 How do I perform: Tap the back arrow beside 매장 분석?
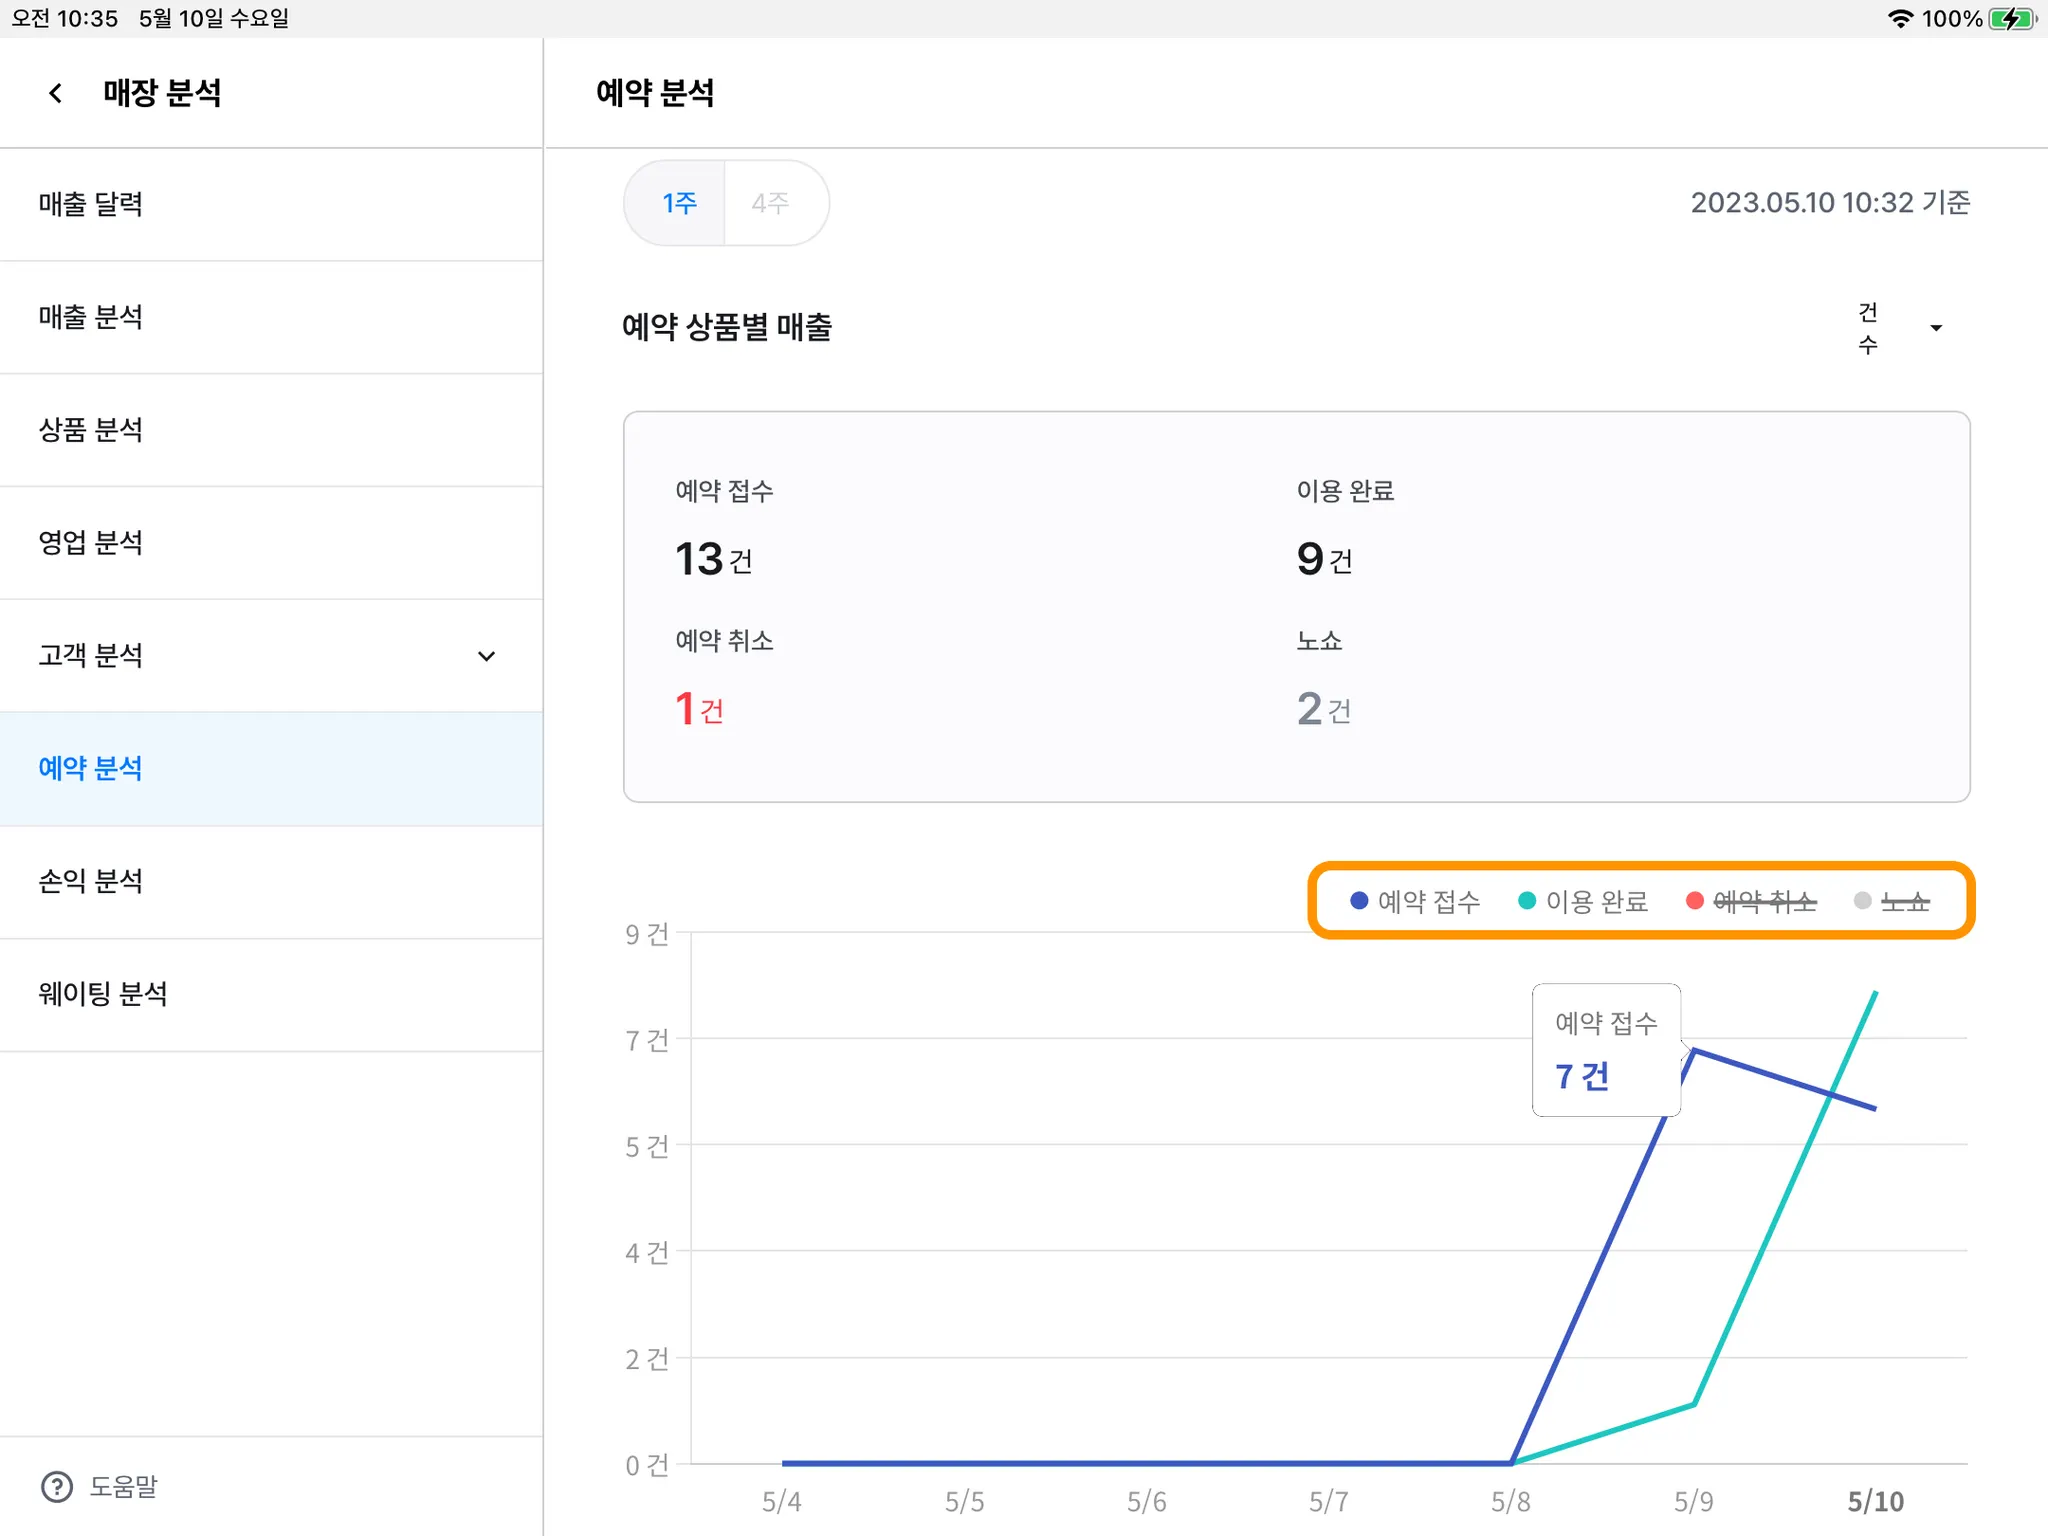tap(56, 93)
